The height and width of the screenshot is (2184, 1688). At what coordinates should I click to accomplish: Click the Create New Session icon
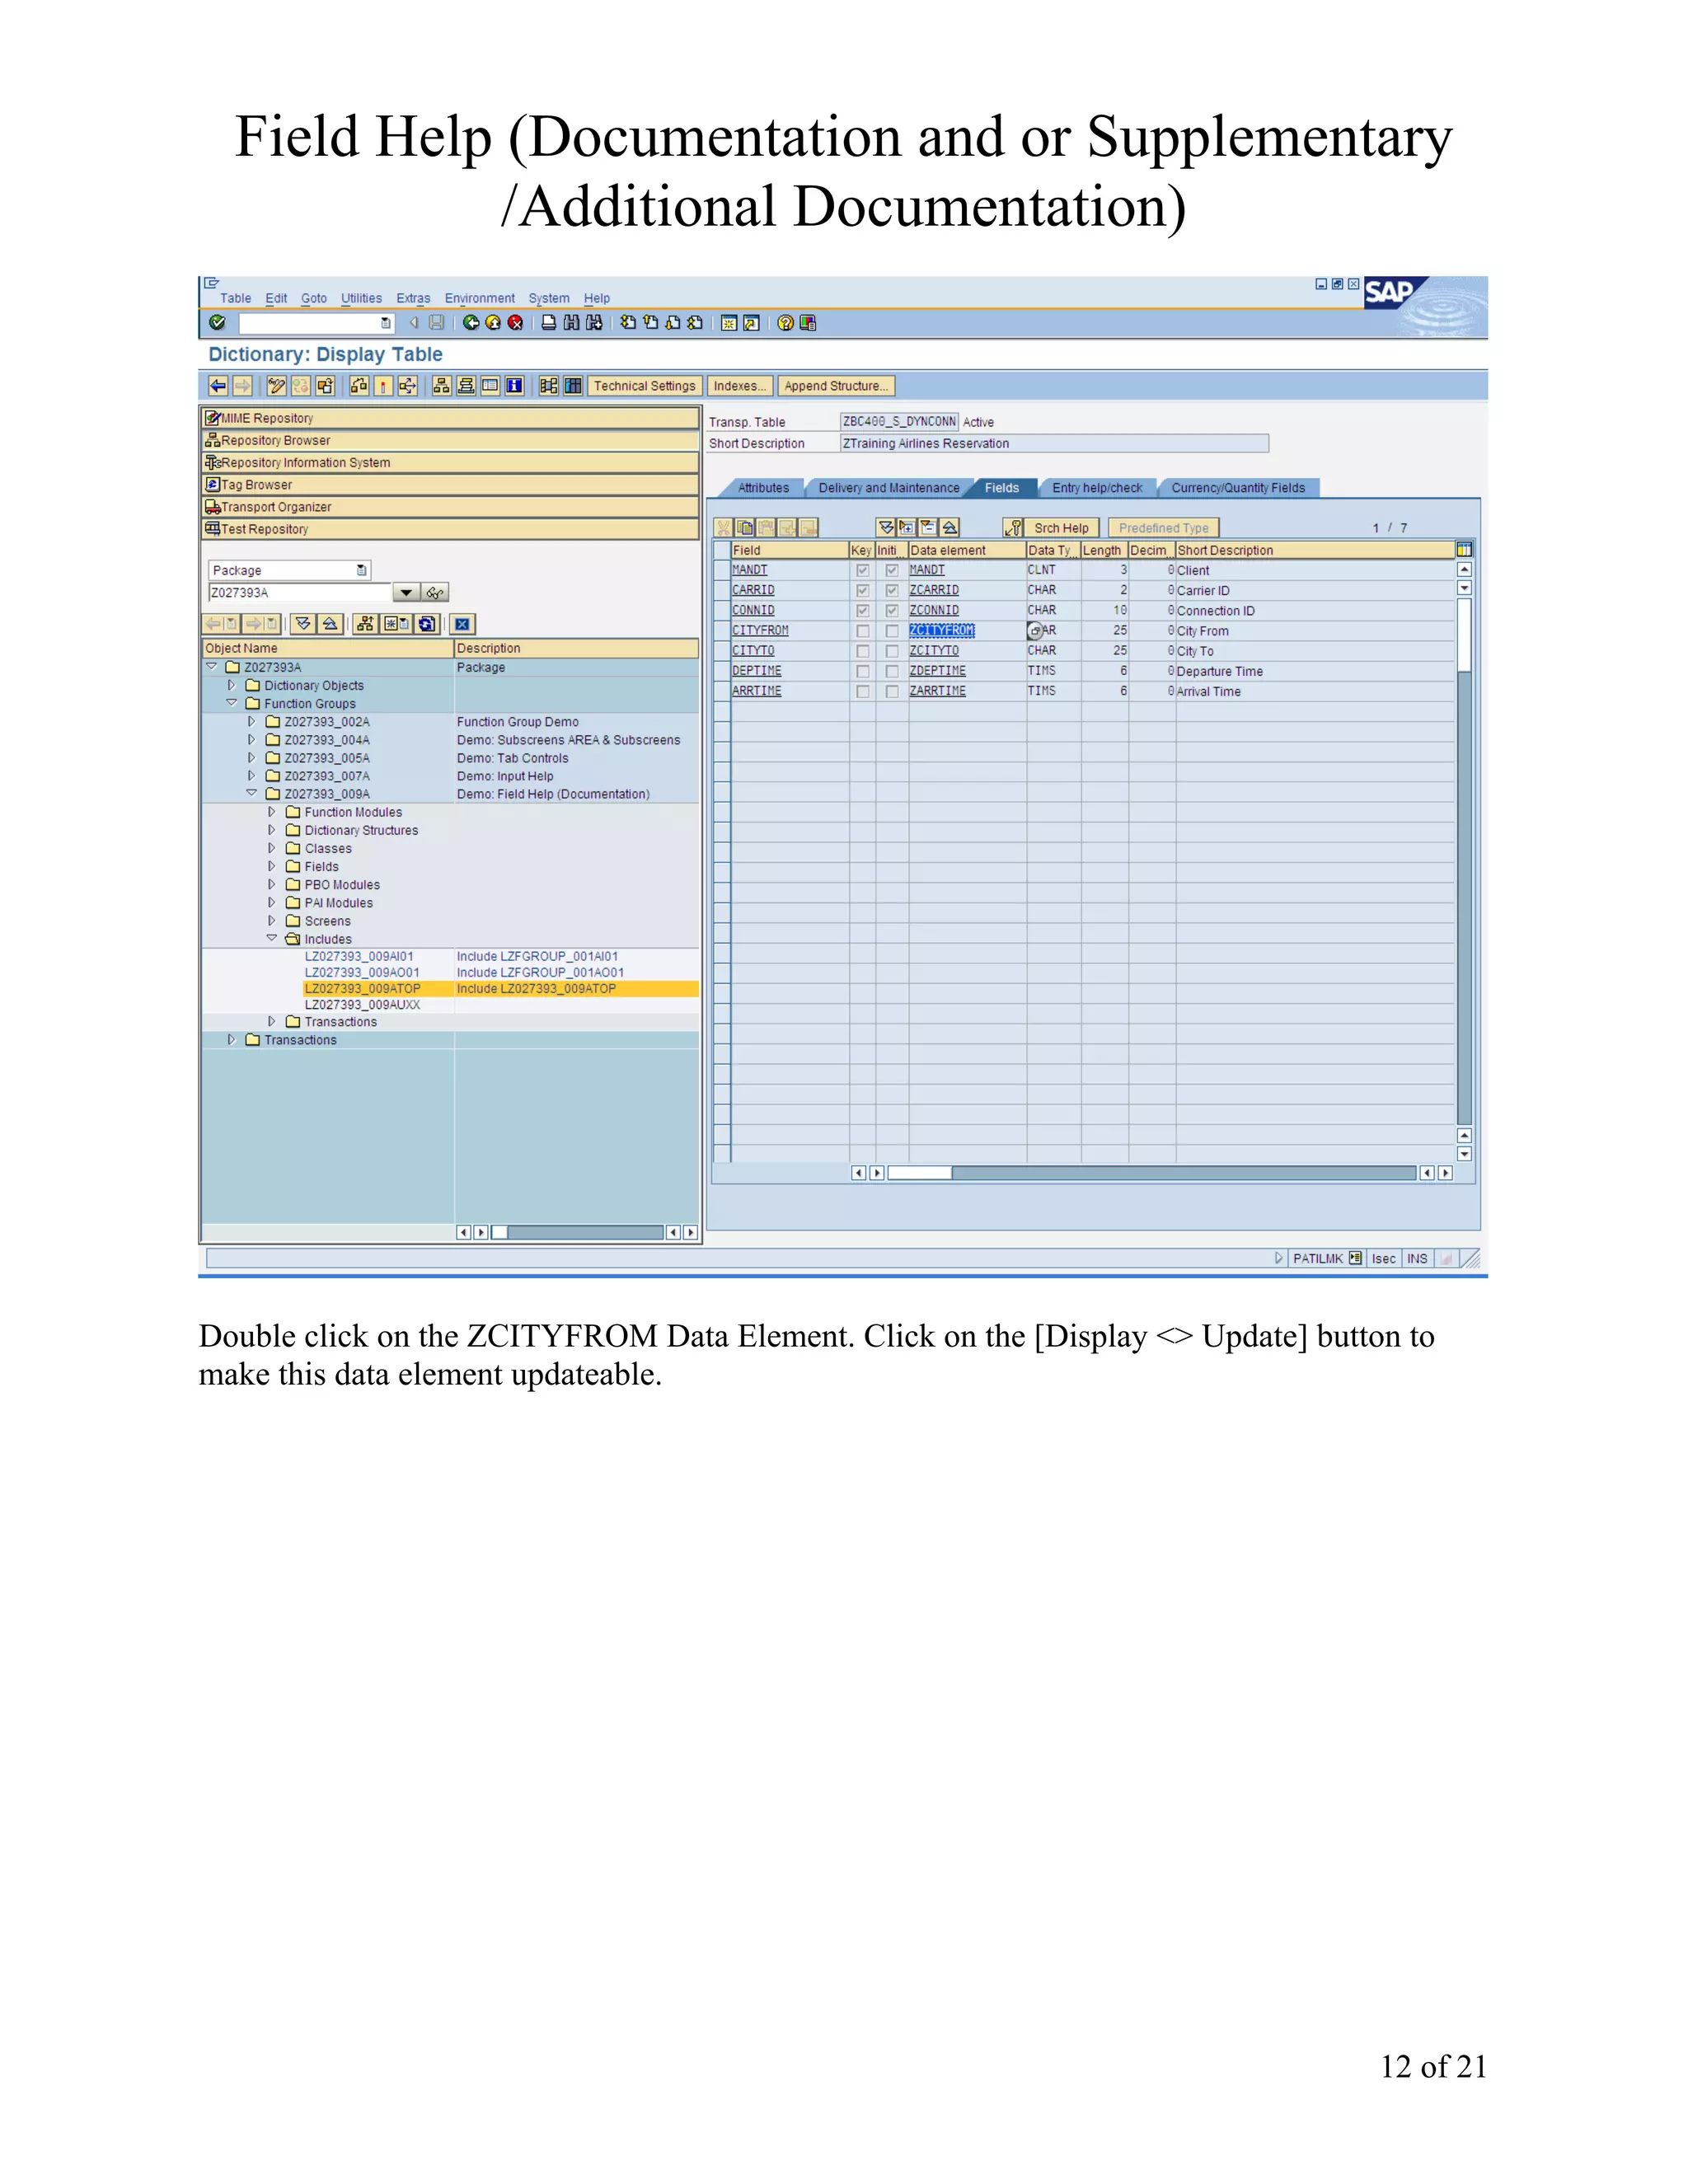click(x=729, y=323)
